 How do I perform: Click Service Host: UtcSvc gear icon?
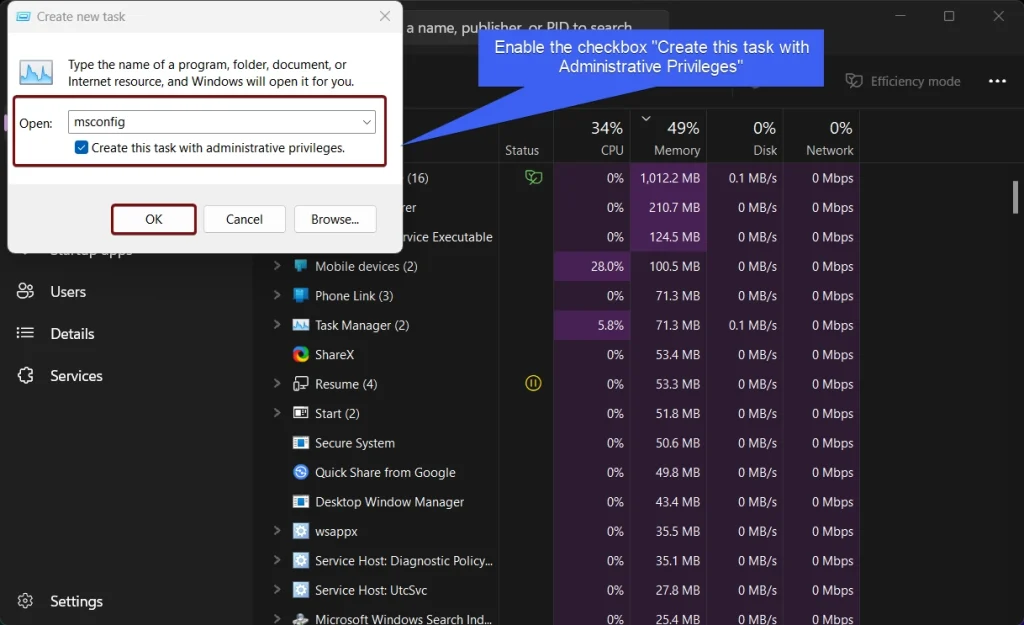click(x=300, y=590)
